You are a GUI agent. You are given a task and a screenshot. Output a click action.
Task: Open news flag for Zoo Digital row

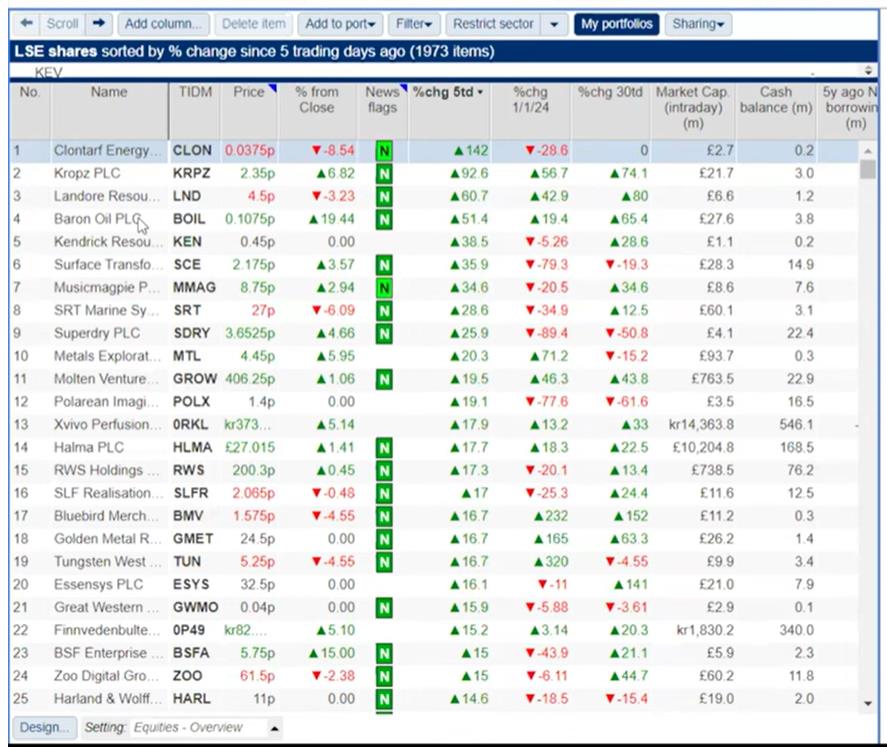pyautogui.click(x=384, y=676)
